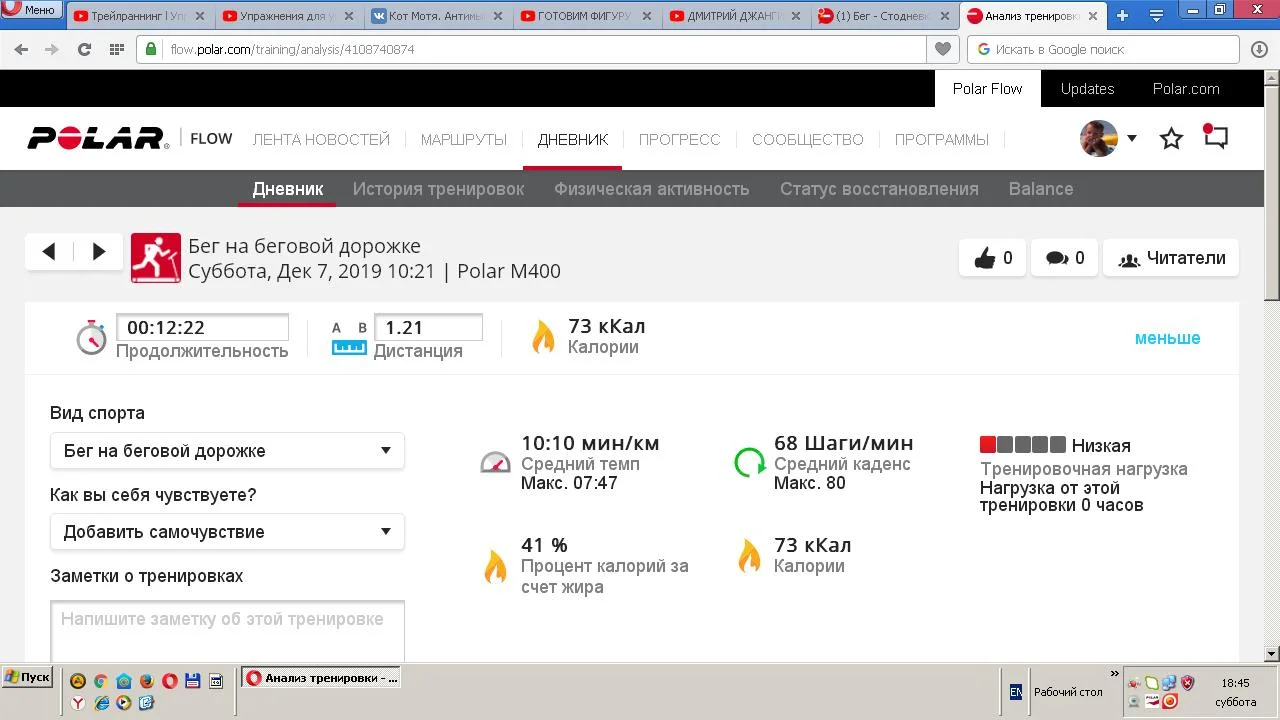Image resolution: width=1280 pixels, height=720 pixels.
Task: Click the Читатели button
Action: coord(1171,258)
